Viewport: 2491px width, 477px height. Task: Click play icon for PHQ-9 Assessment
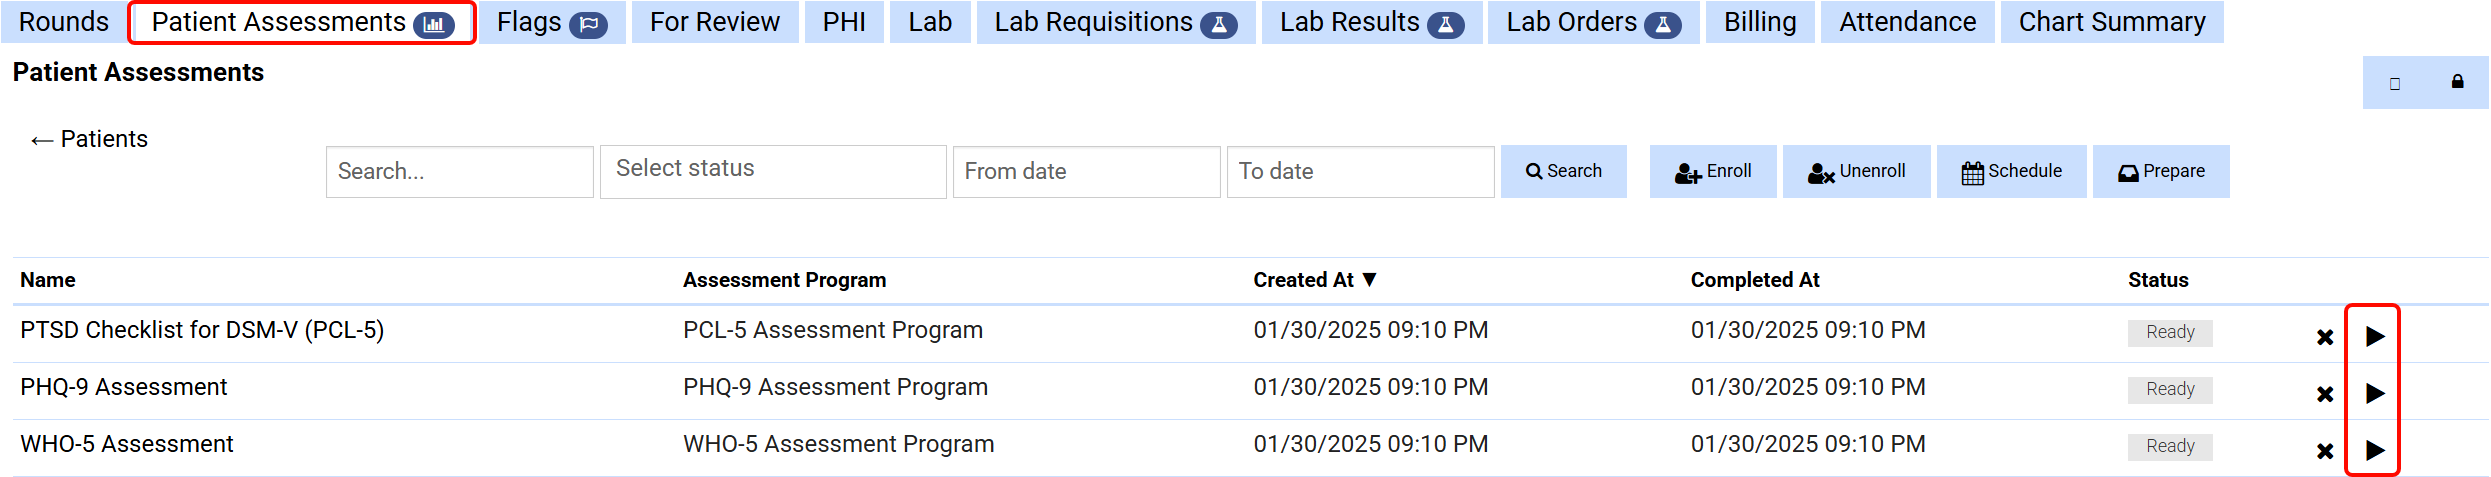(x=2375, y=393)
